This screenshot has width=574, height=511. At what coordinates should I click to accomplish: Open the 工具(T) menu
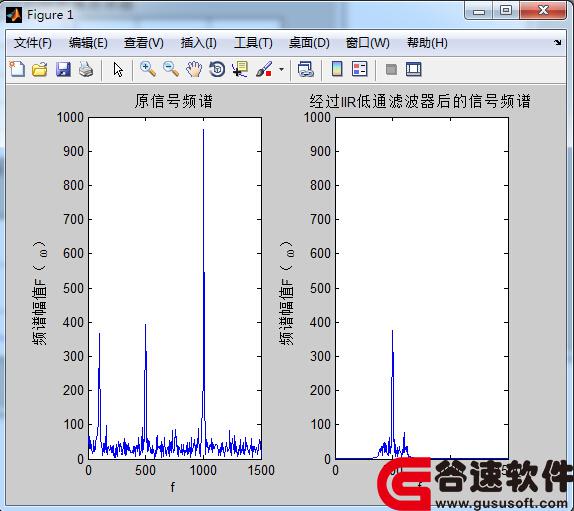pyautogui.click(x=253, y=43)
